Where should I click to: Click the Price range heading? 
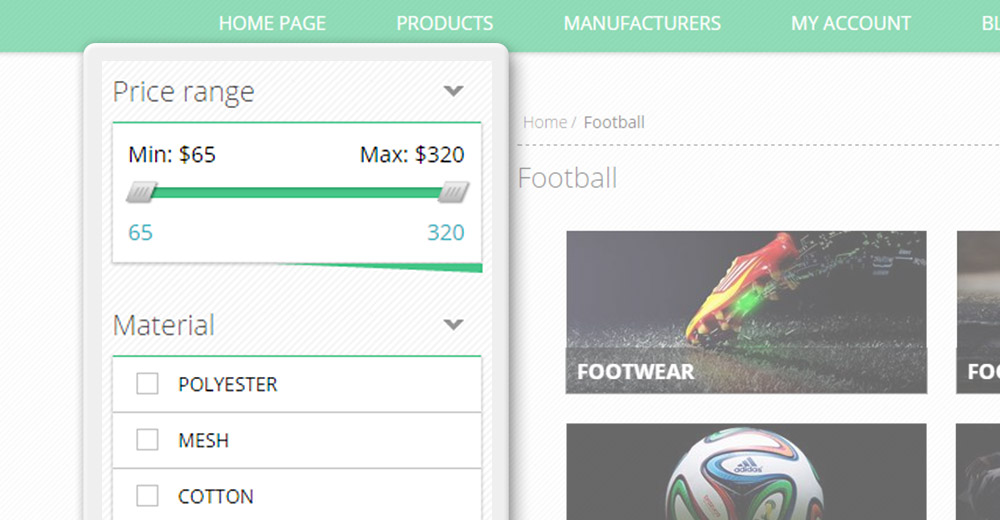[x=183, y=92]
